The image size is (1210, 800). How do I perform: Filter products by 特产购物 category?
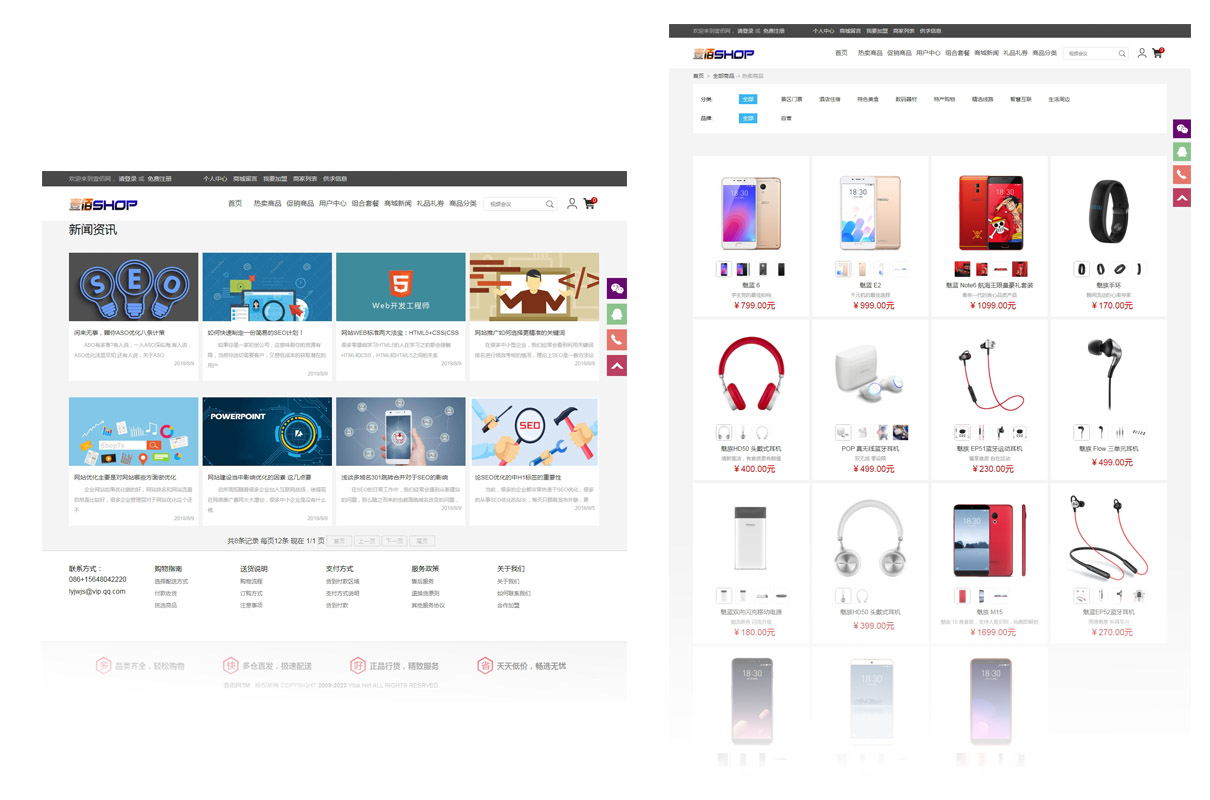(x=944, y=99)
